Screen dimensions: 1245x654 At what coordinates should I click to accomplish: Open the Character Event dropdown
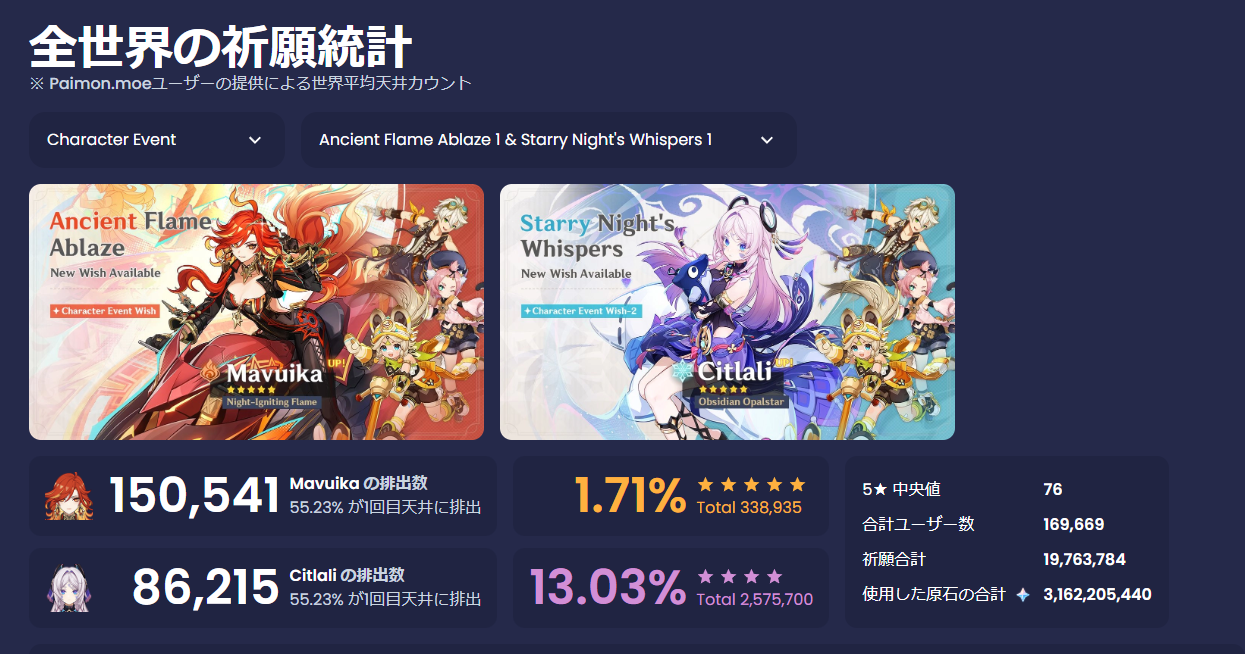(x=157, y=140)
